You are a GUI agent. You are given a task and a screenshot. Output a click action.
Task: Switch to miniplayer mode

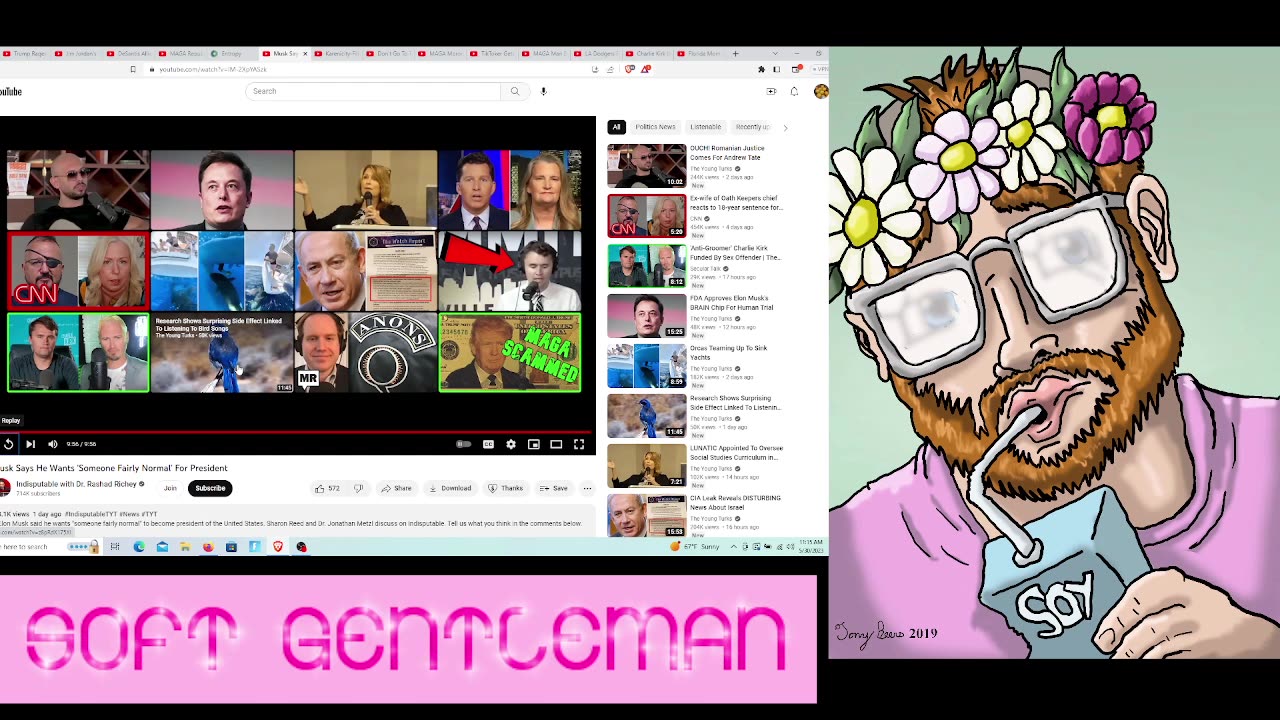click(x=534, y=444)
